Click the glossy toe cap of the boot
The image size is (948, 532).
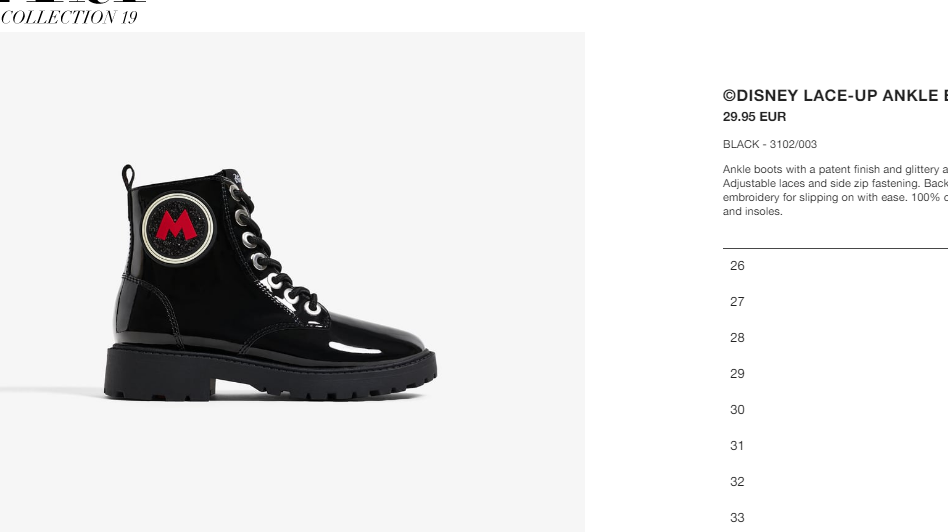375,339
